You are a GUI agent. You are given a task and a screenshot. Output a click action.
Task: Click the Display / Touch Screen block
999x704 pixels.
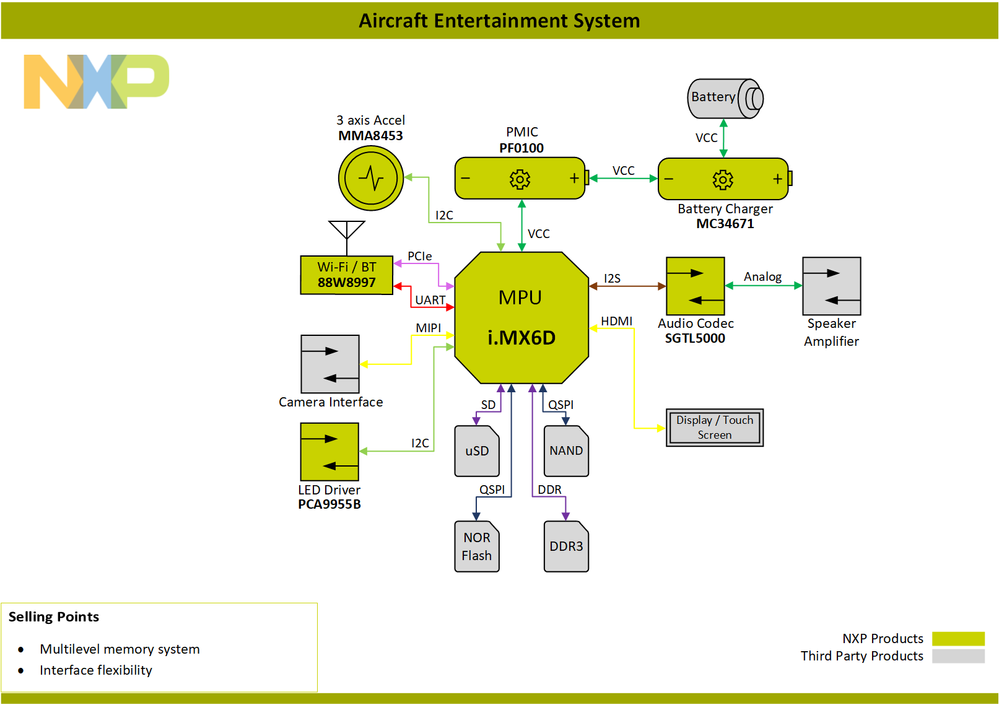click(714, 427)
